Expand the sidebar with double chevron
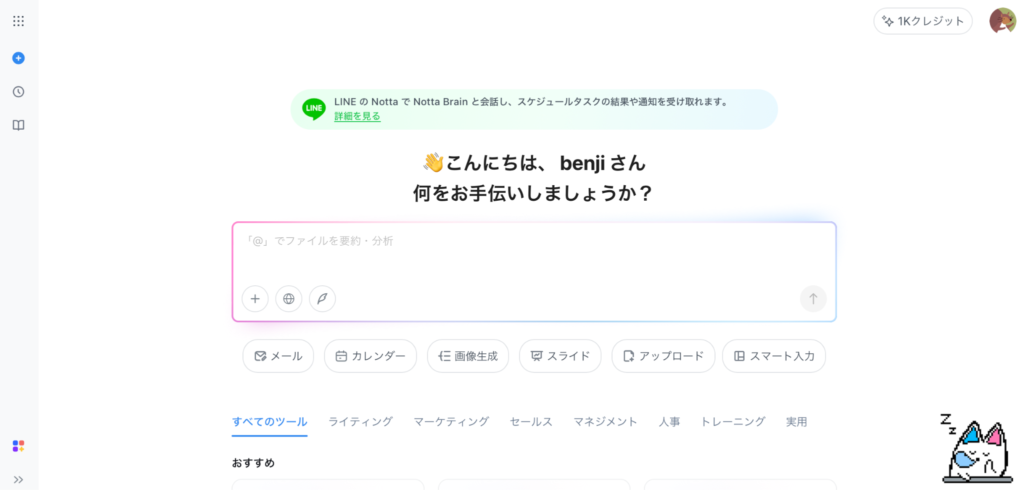Viewport: 1024px width, 490px height. coord(18,480)
